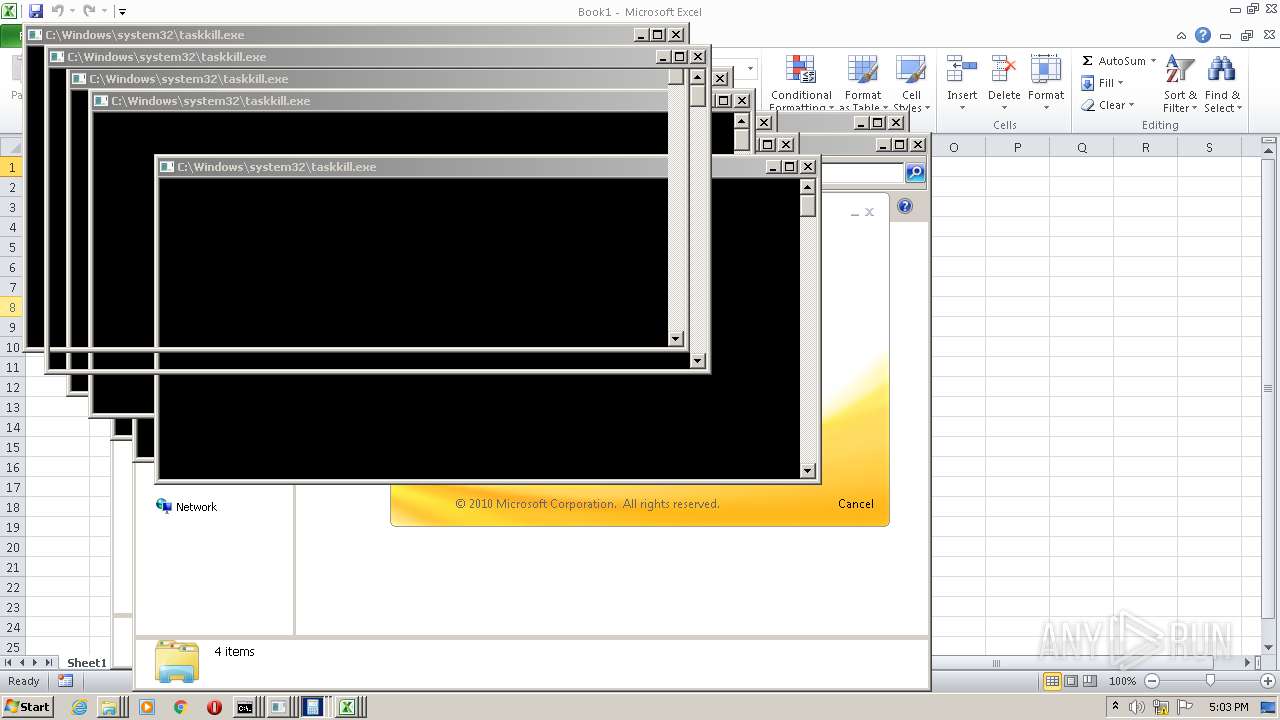Open Google Chrome from taskbar
This screenshot has height=720, width=1280.
pyautogui.click(x=181, y=707)
